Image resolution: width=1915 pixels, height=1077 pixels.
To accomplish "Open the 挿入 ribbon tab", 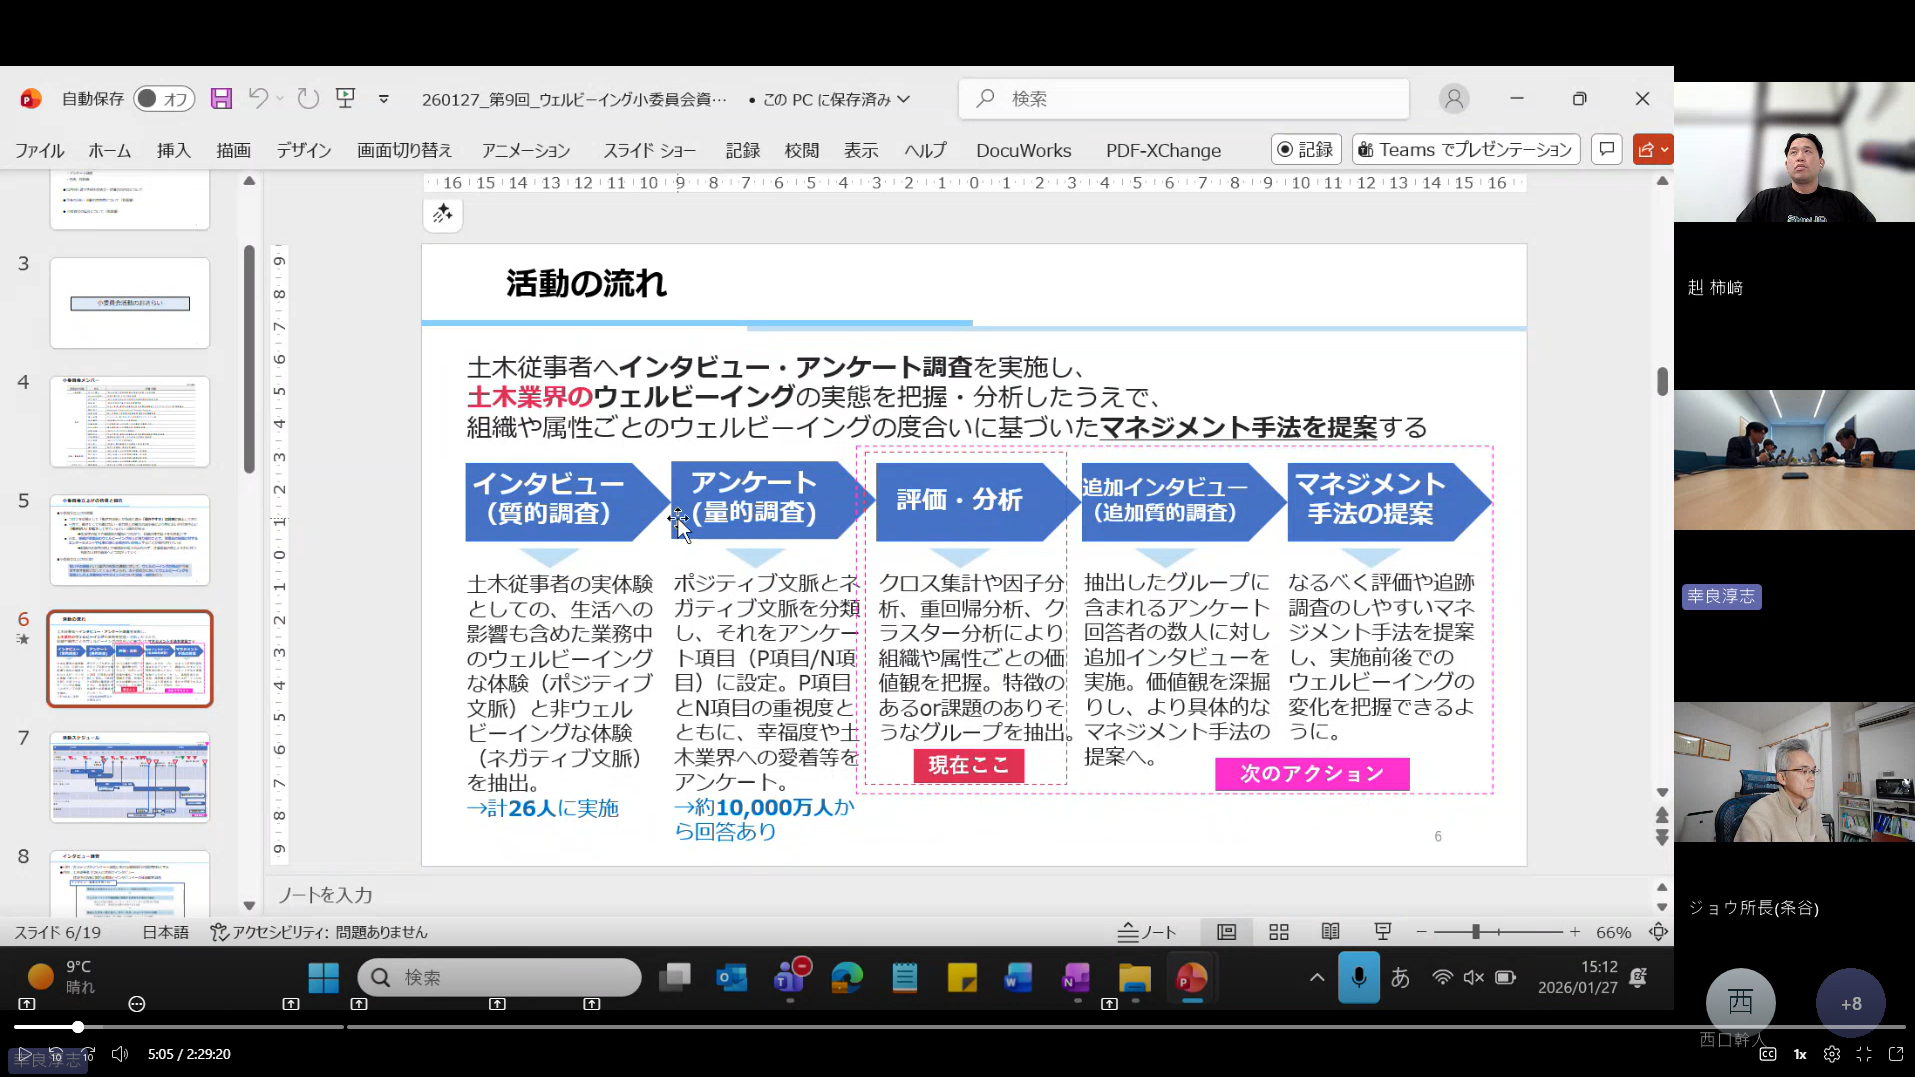I will click(x=173, y=150).
